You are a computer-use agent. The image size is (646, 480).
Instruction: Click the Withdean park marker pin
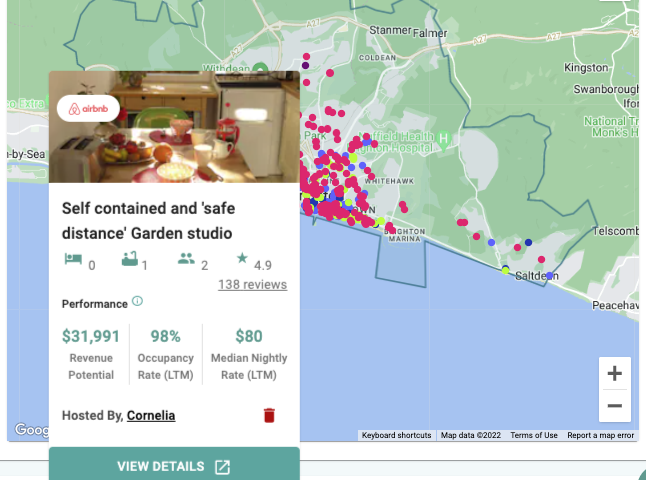[260, 68]
